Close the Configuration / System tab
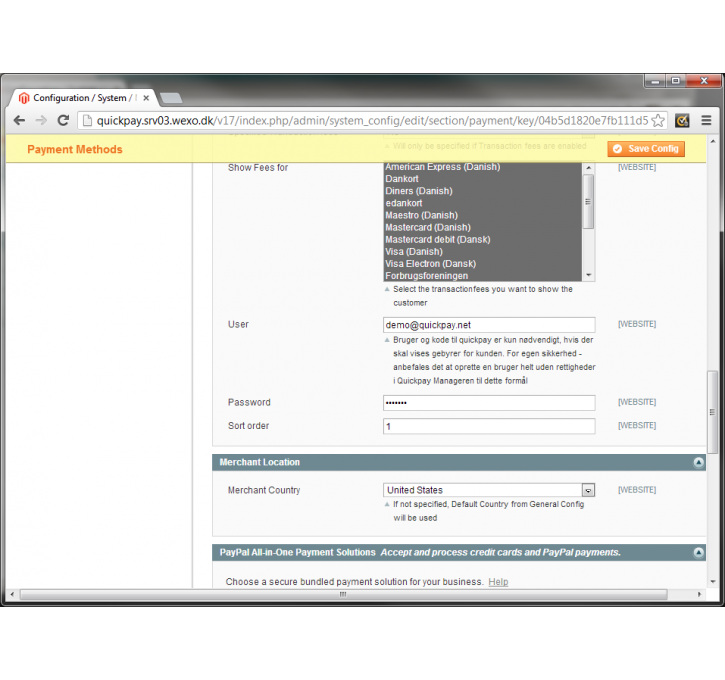 tap(146, 98)
